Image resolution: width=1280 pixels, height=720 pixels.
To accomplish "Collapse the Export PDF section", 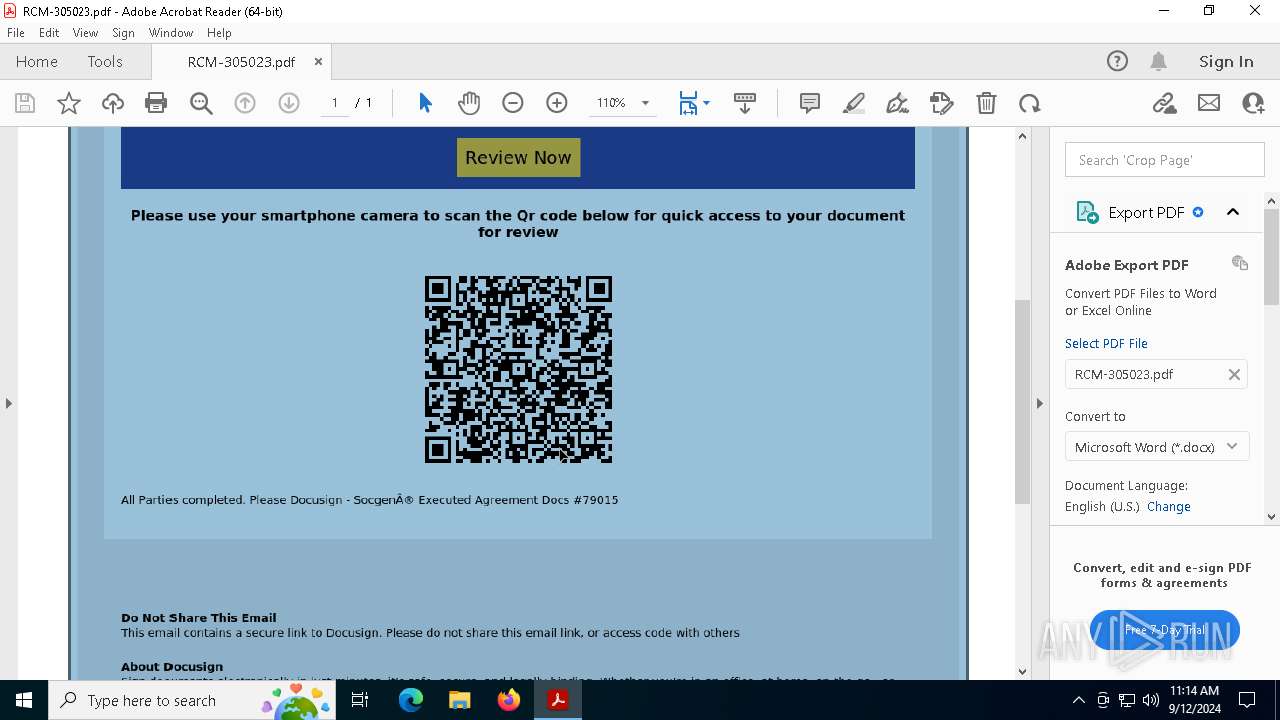I will [x=1233, y=212].
